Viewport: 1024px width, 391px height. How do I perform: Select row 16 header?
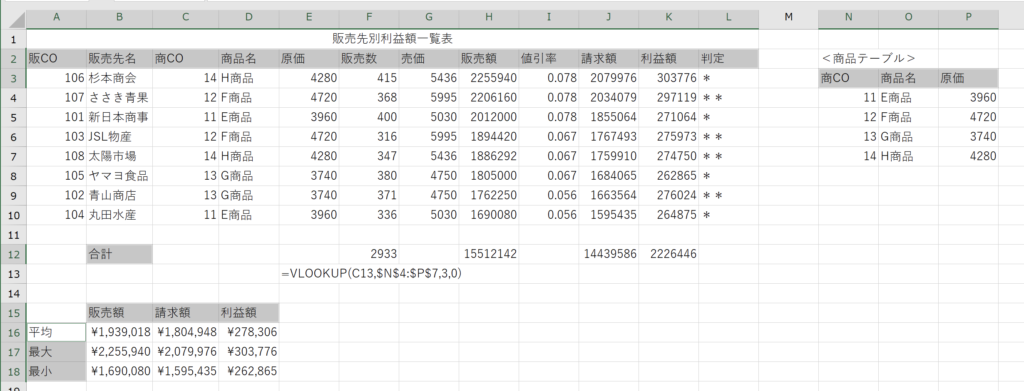(x=13, y=332)
